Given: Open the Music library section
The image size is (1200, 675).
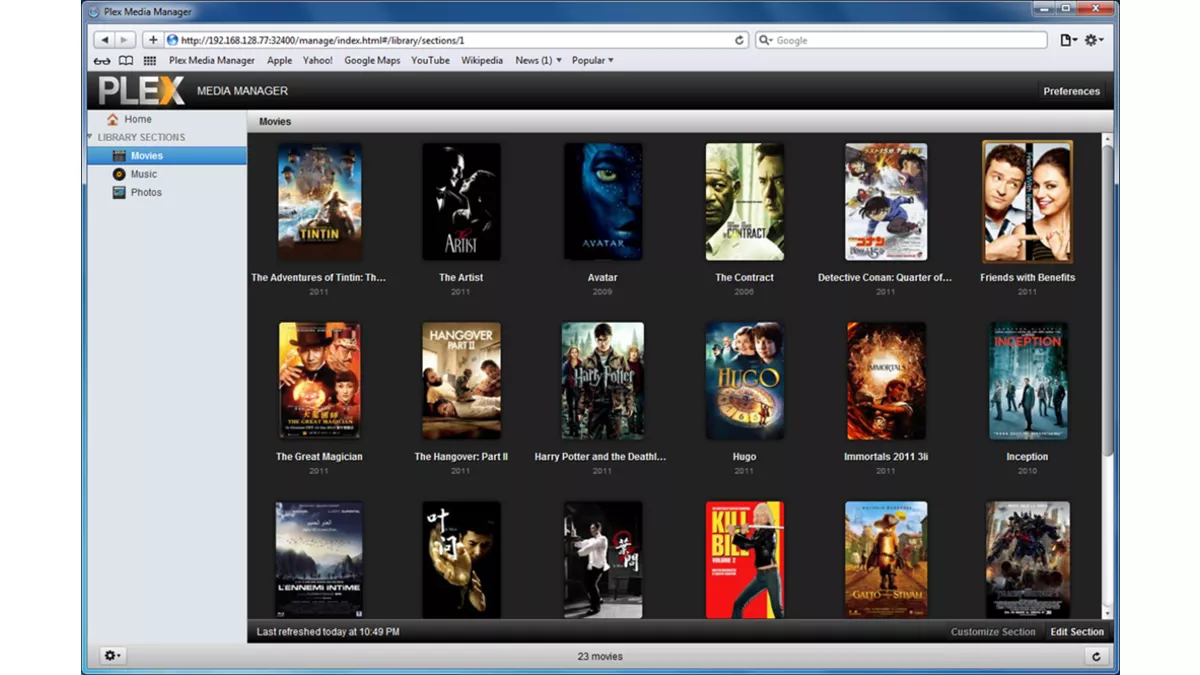Looking at the screenshot, I should coord(143,174).
